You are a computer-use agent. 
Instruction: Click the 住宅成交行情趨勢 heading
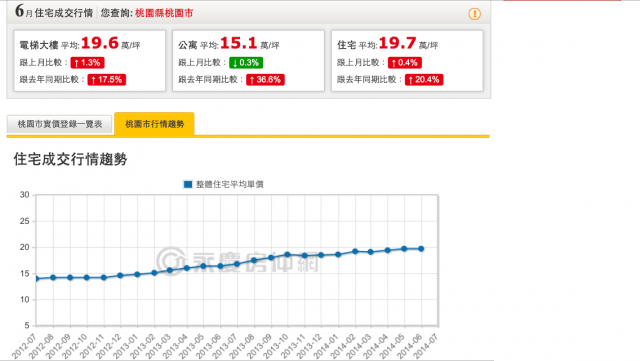(70, 159)
